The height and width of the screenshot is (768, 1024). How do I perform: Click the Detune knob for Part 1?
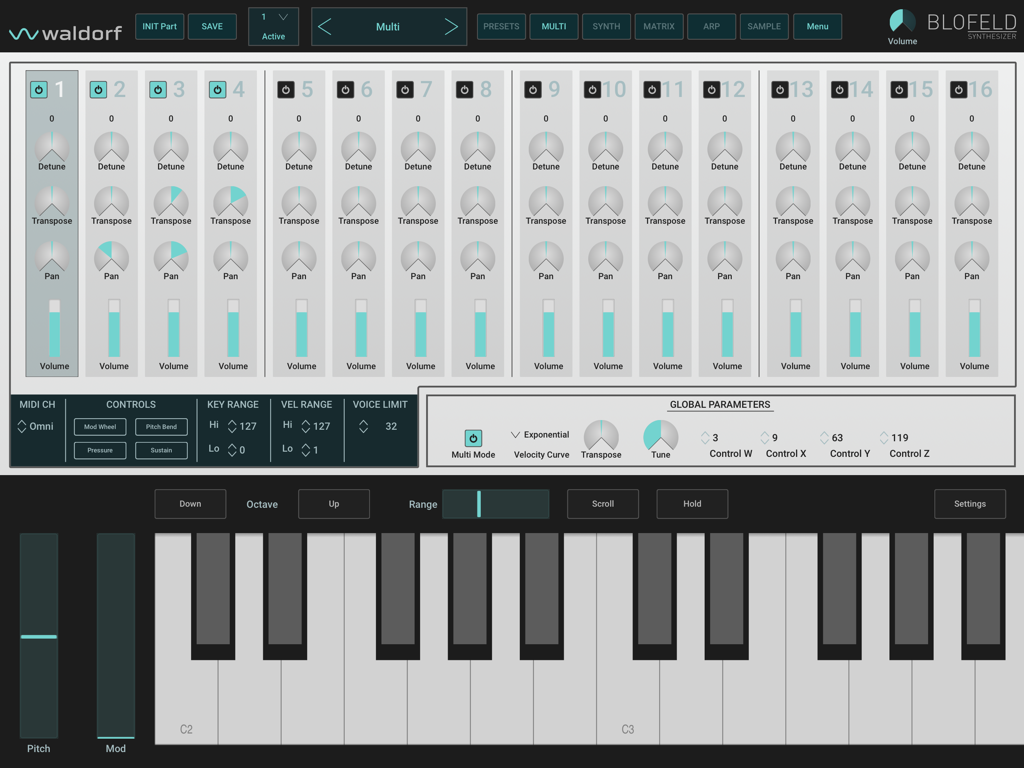[51, 148]
